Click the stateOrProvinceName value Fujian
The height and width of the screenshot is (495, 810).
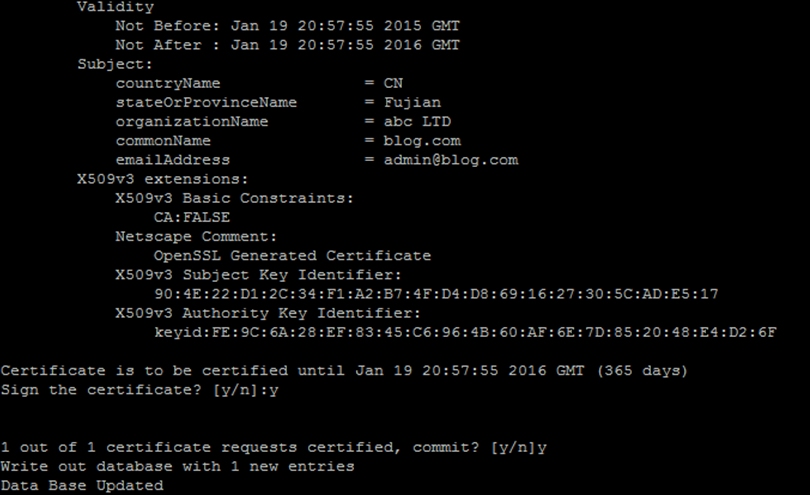click(x=412, y=102)
